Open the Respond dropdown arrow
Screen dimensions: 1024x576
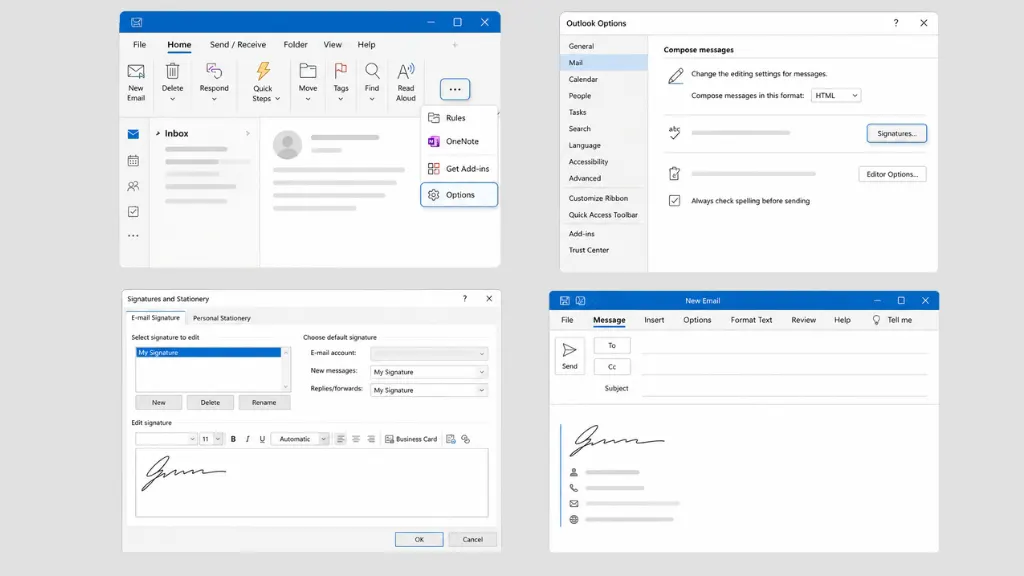click(x=214, y=99)
